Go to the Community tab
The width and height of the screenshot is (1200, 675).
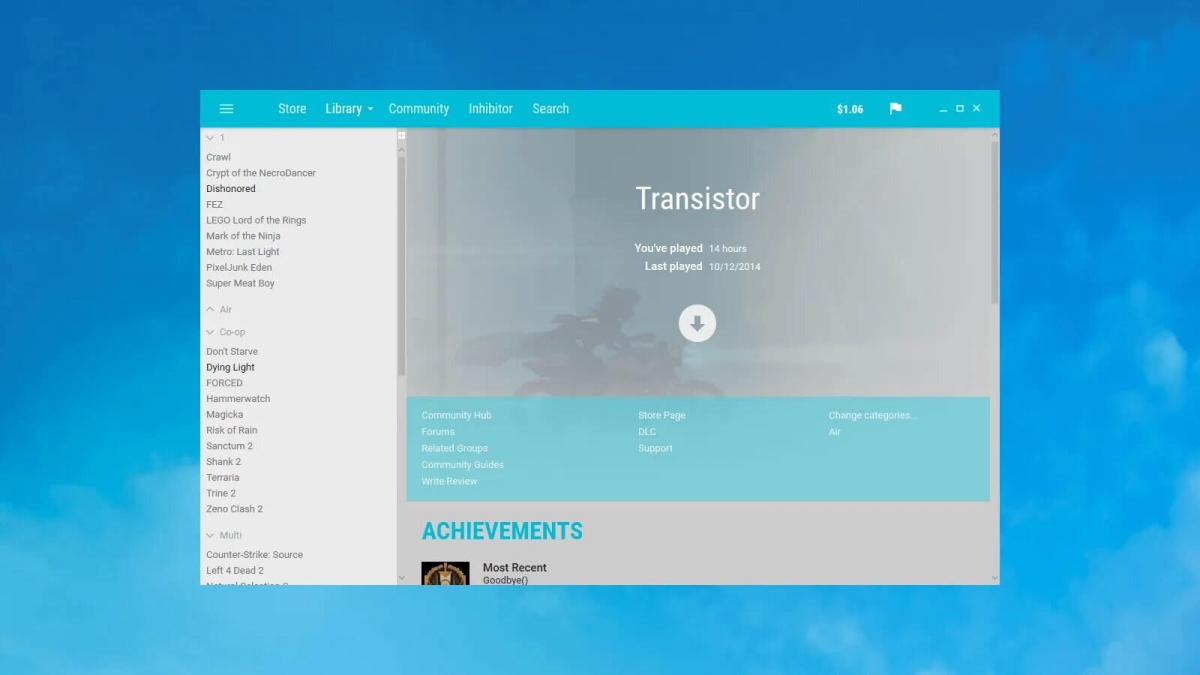[x=418, y=109]
